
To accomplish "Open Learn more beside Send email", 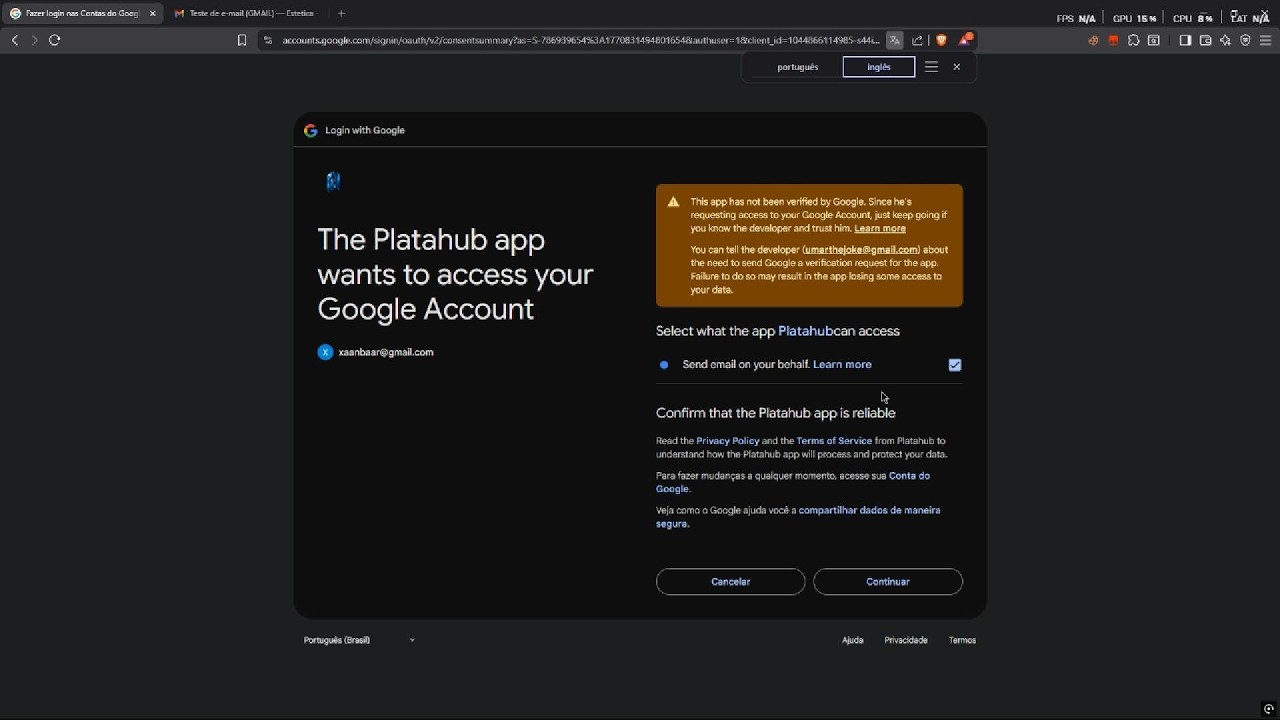I will coord(842,365).
